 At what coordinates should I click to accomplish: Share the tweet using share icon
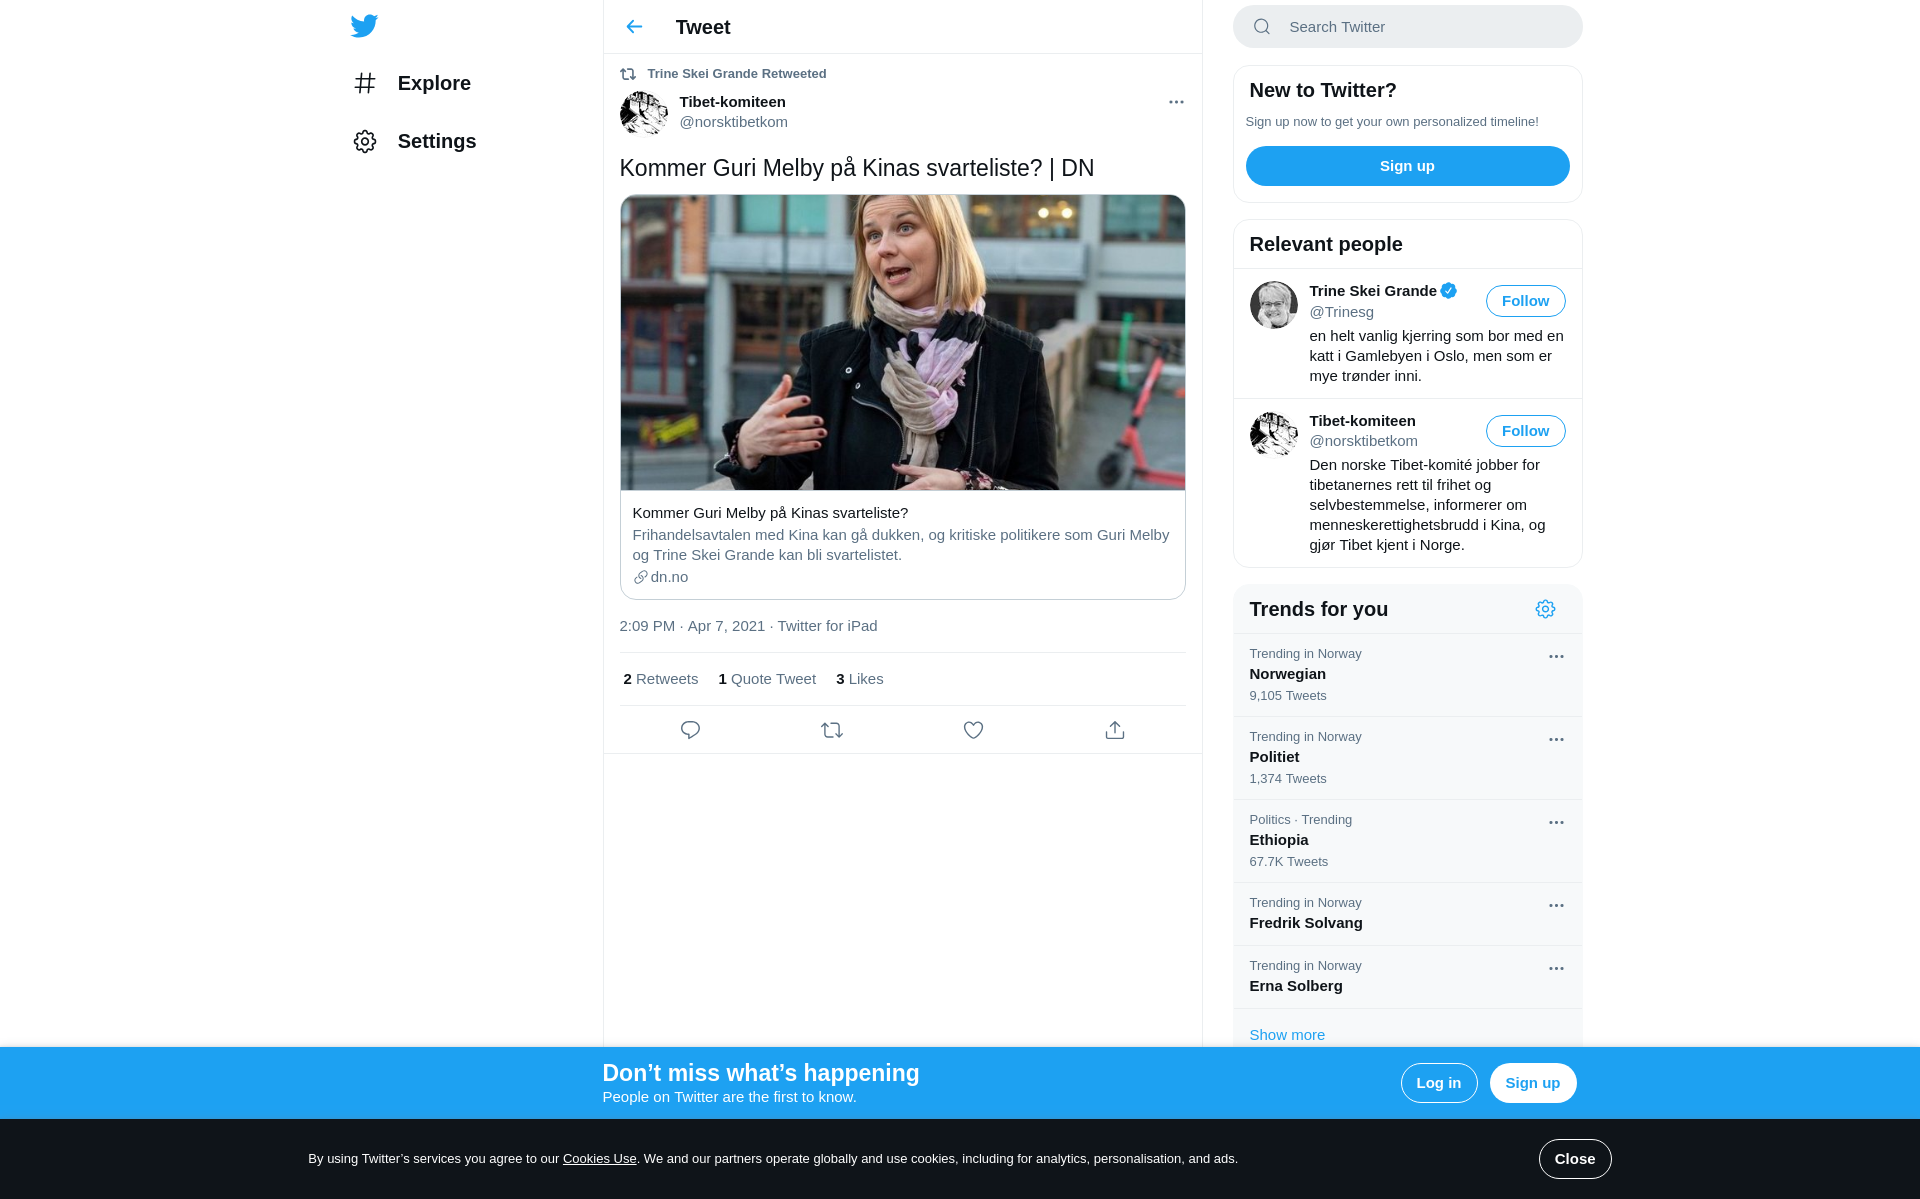point(1115,730)
